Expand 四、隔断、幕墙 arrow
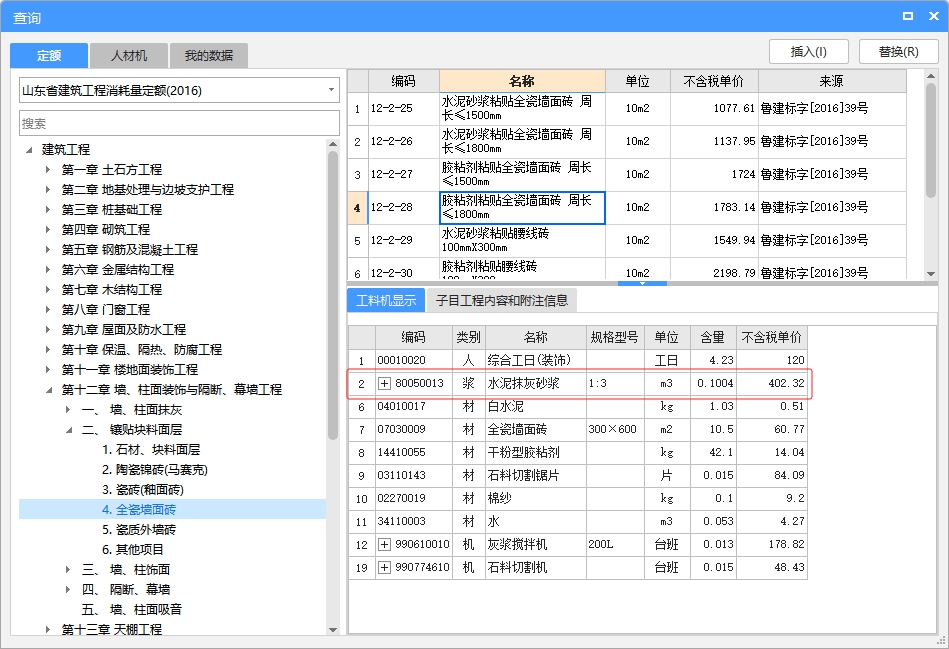 tap(68, 590)
